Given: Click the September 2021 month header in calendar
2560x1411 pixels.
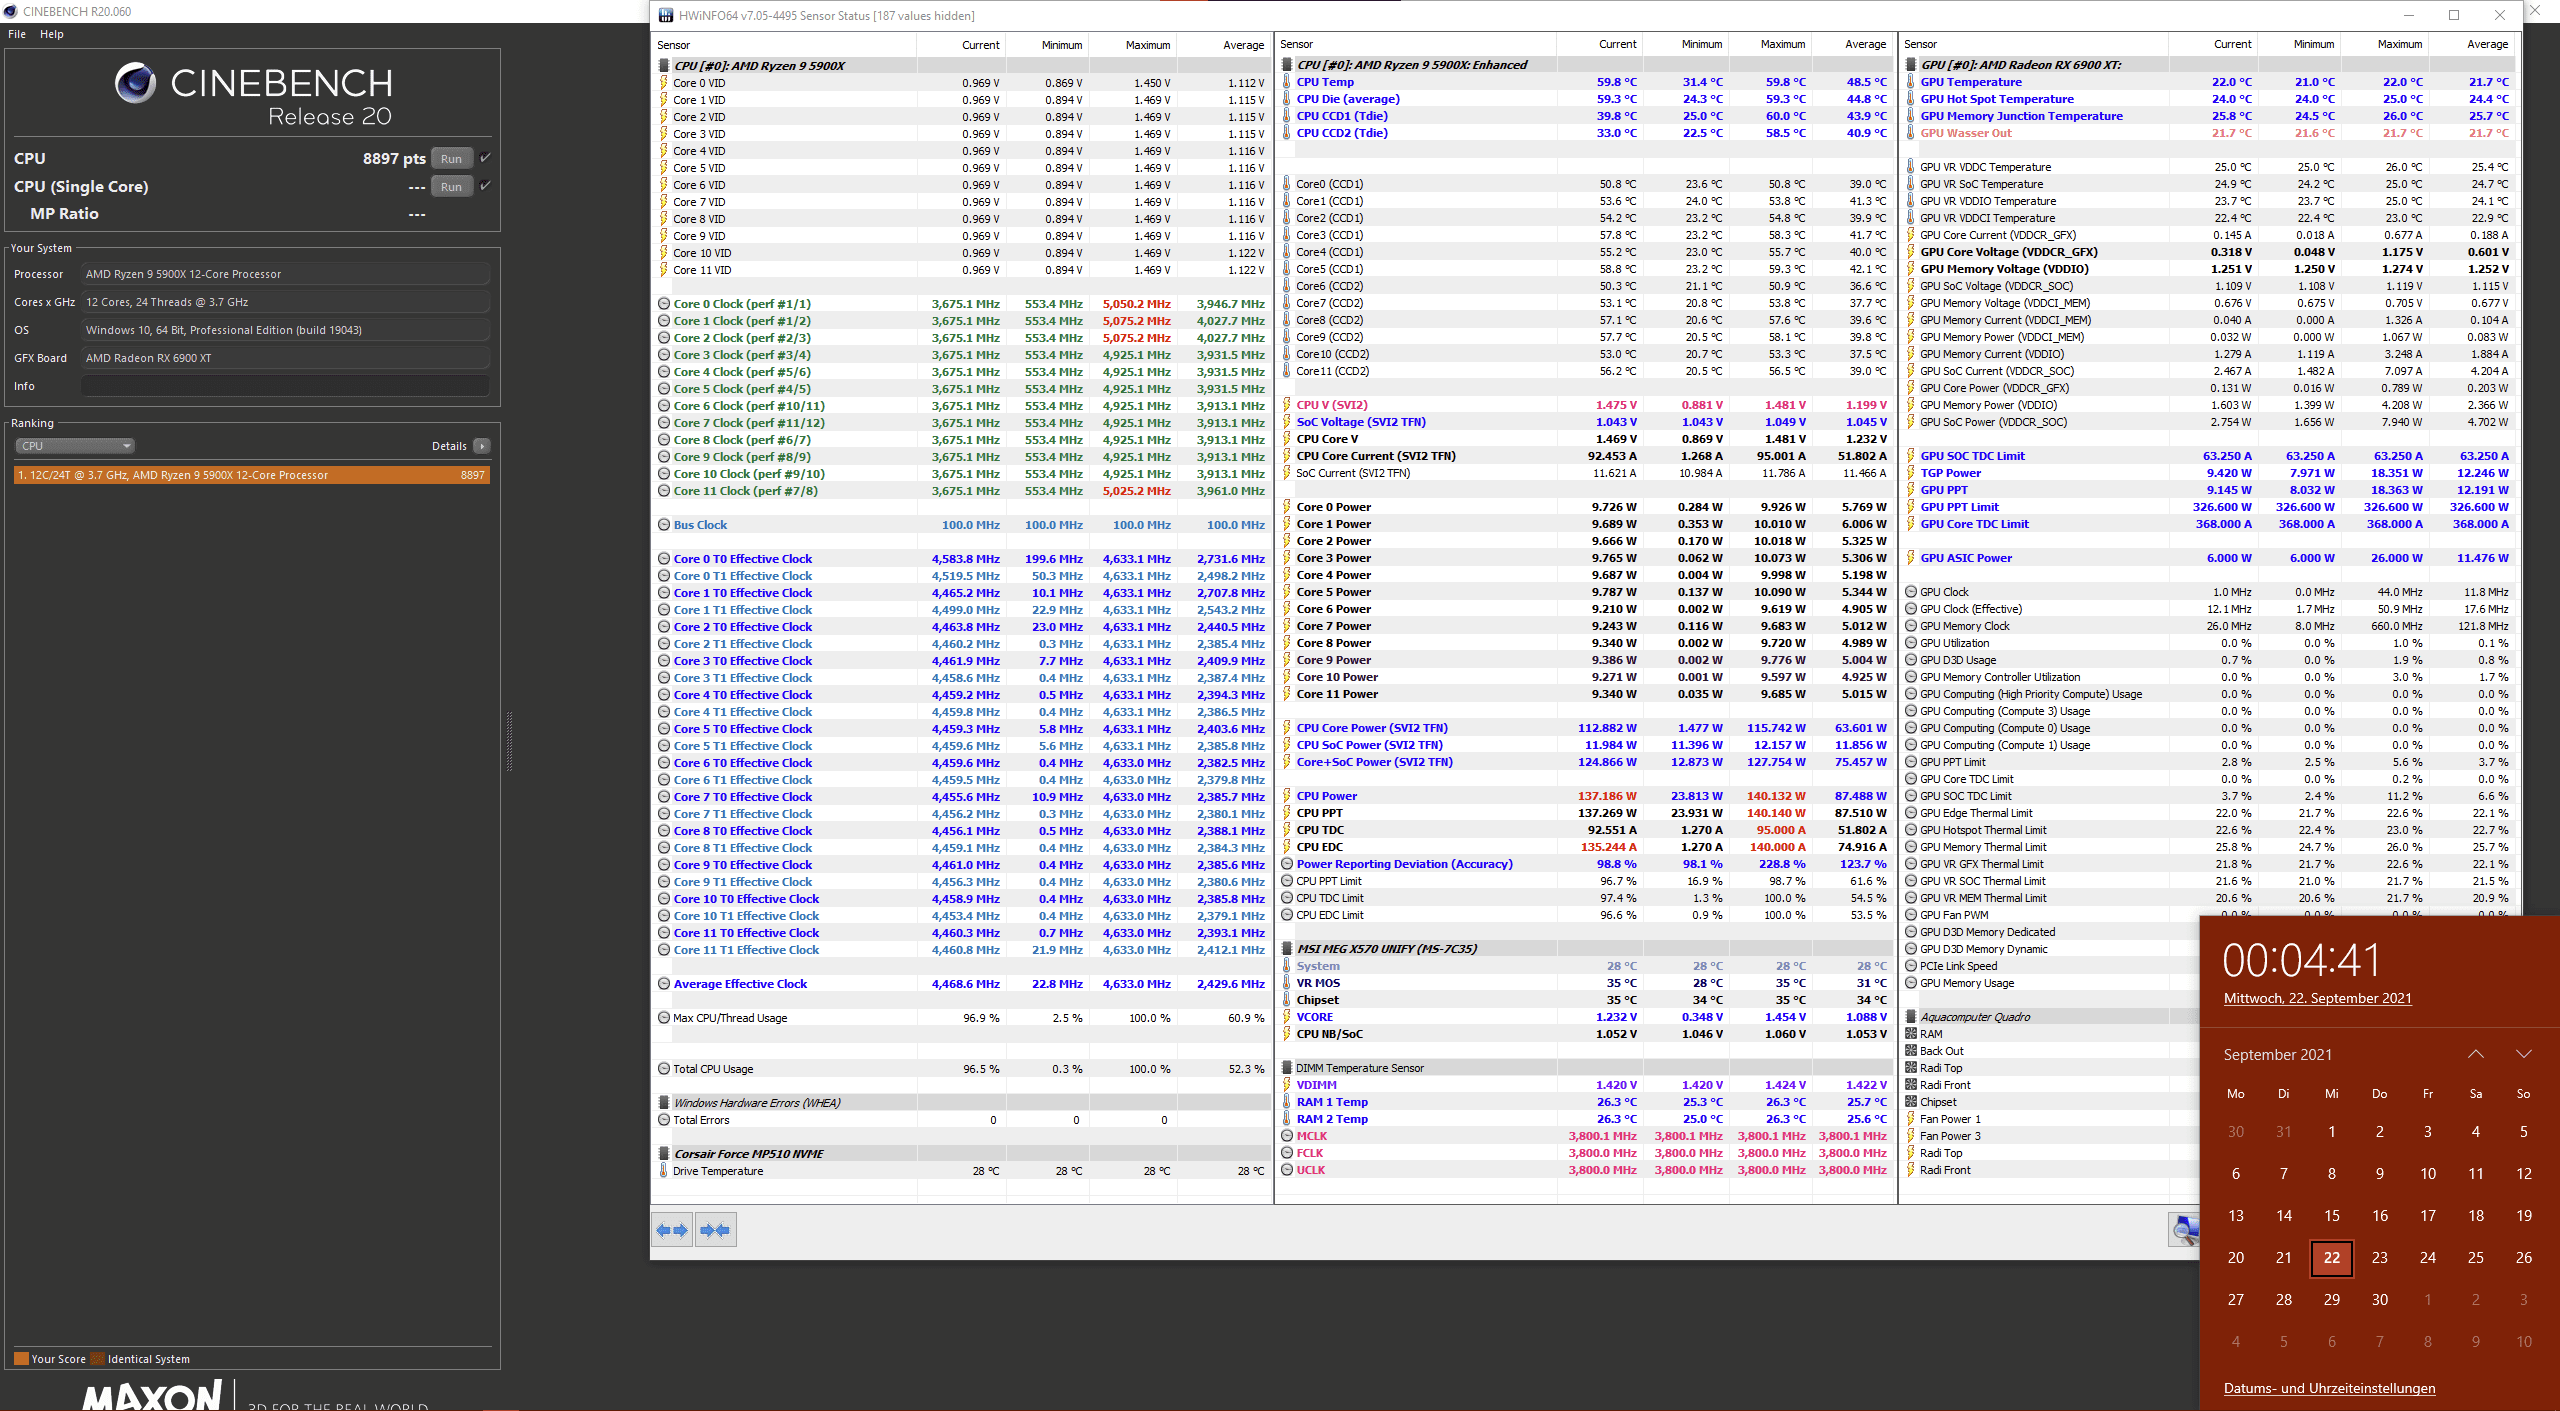Looking at the screenshot, I should 2277,1055.
